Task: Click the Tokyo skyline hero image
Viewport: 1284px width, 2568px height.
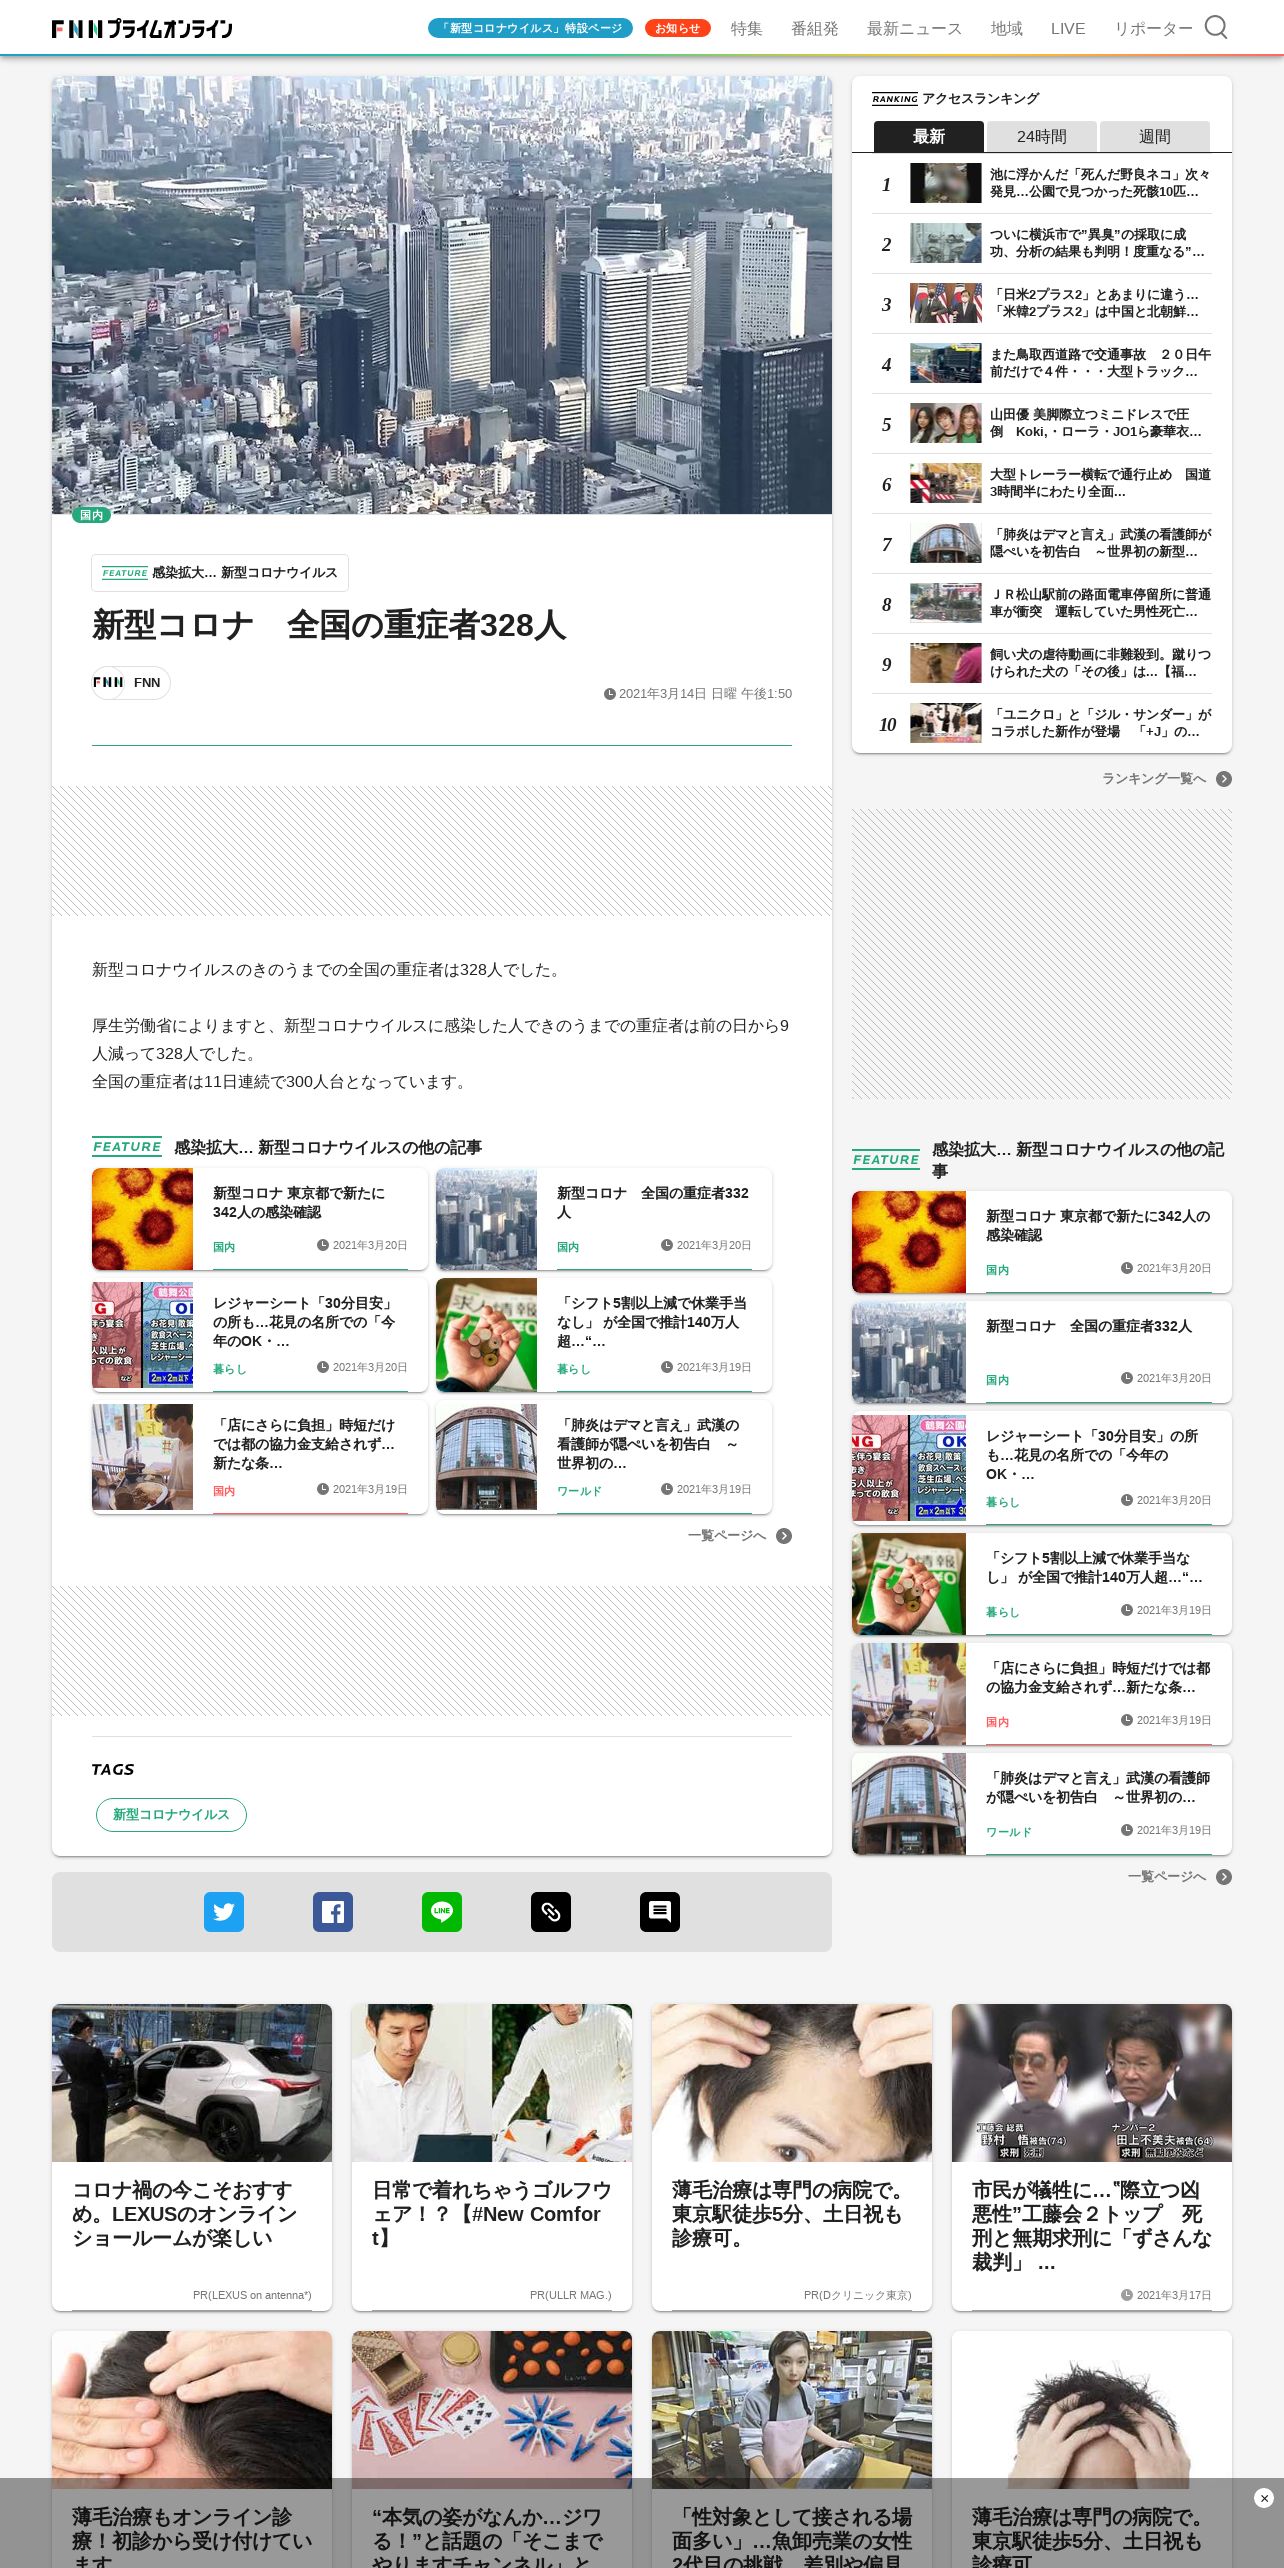Action: coord(442,295)
